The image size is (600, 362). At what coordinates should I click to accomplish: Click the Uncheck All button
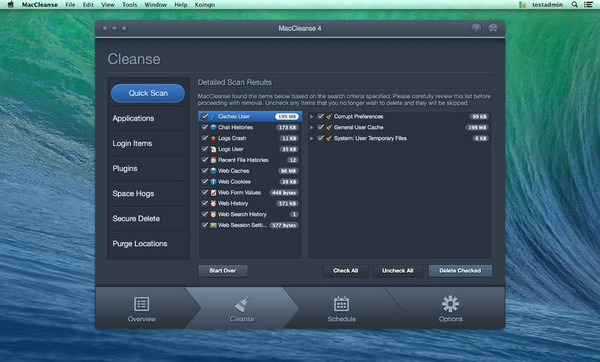click(x=398, y=271)
